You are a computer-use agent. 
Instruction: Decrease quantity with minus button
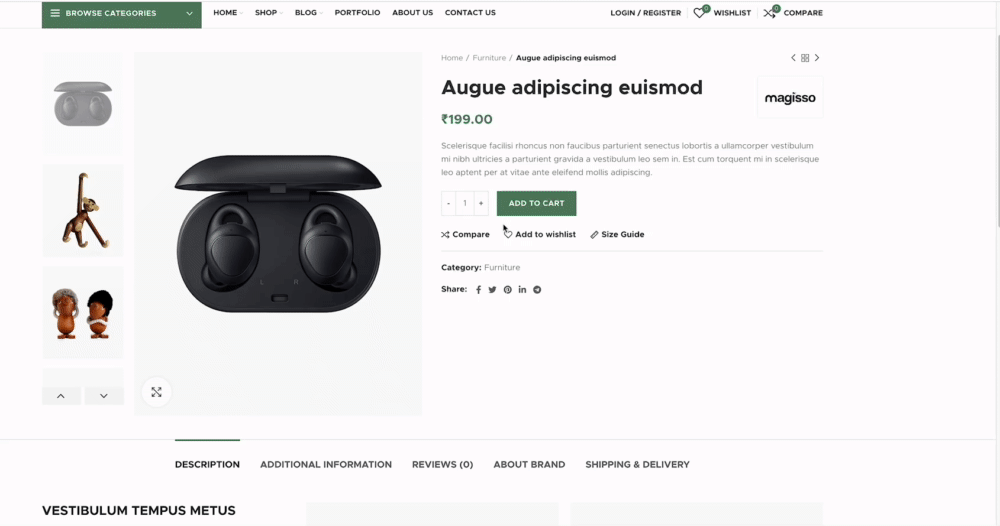click(x=448, y=203)
